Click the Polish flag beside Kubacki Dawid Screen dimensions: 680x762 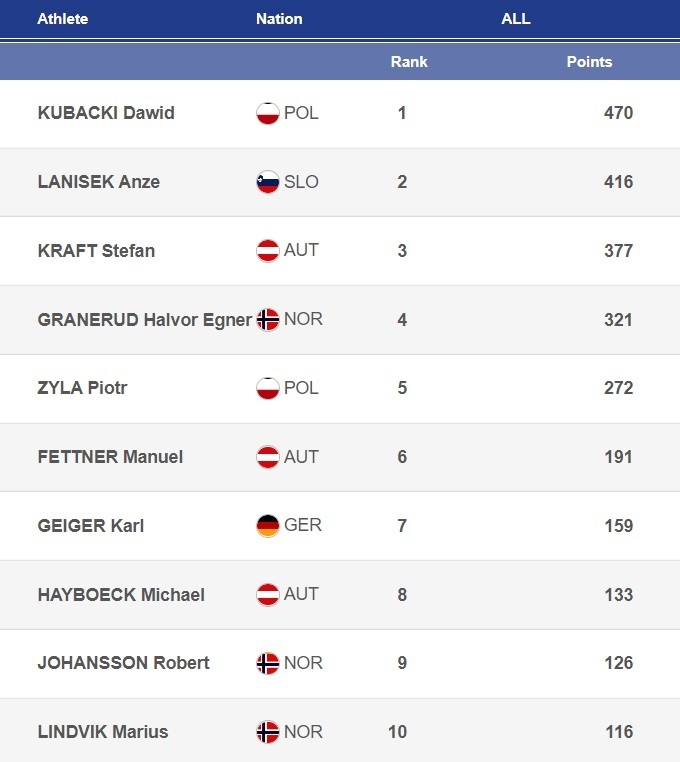tap(267, 113)
